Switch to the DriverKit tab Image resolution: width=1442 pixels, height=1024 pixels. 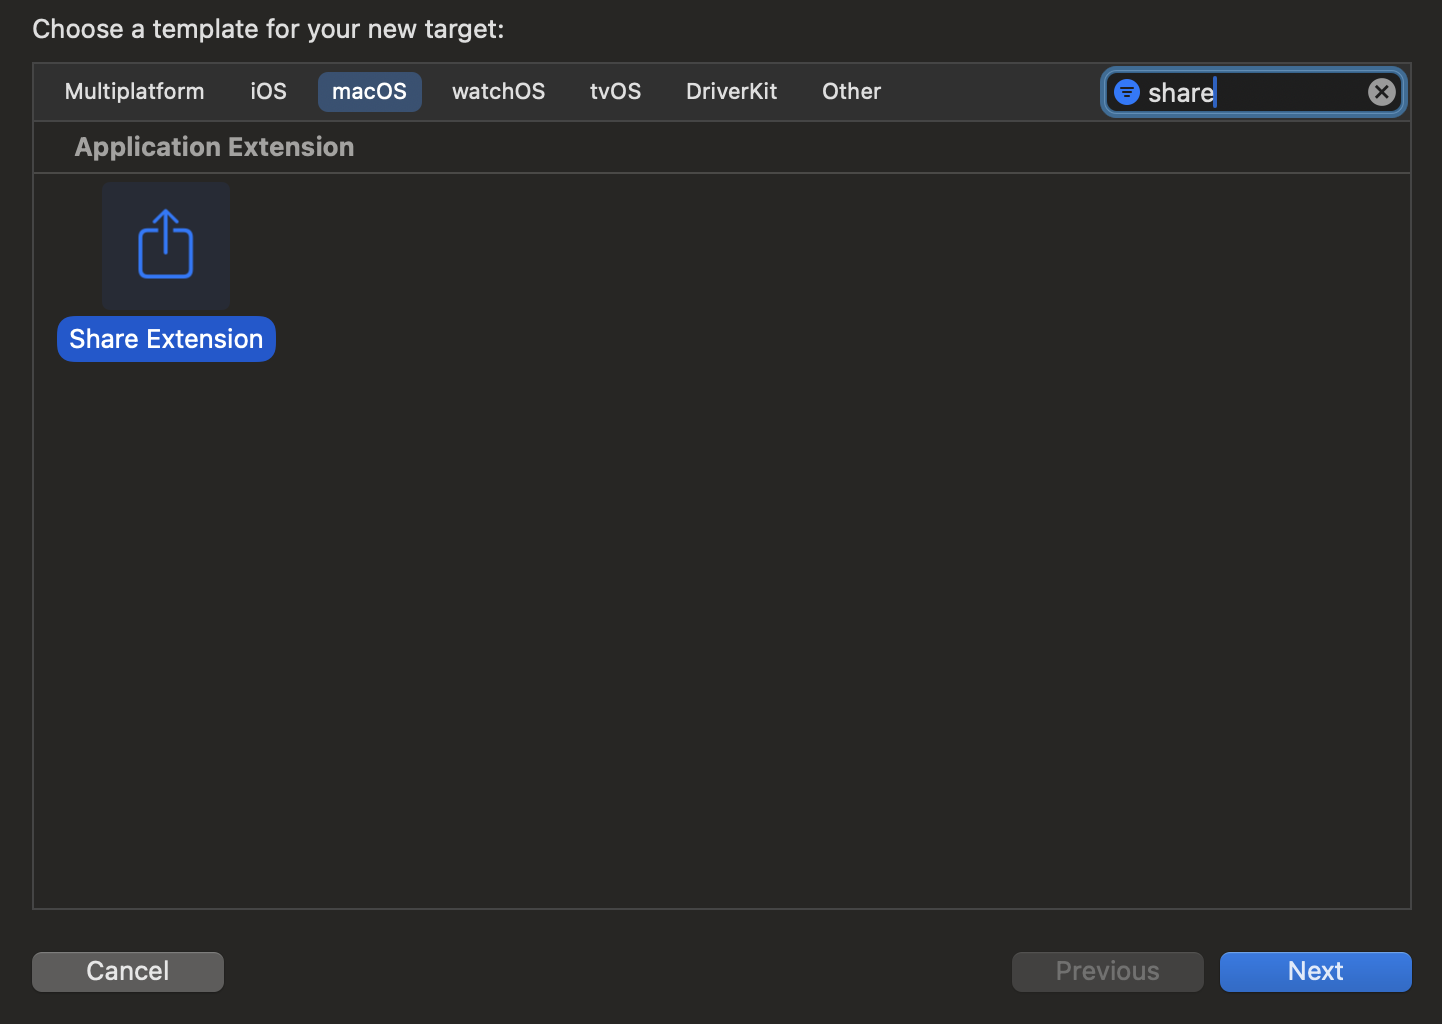click(731, 91)
